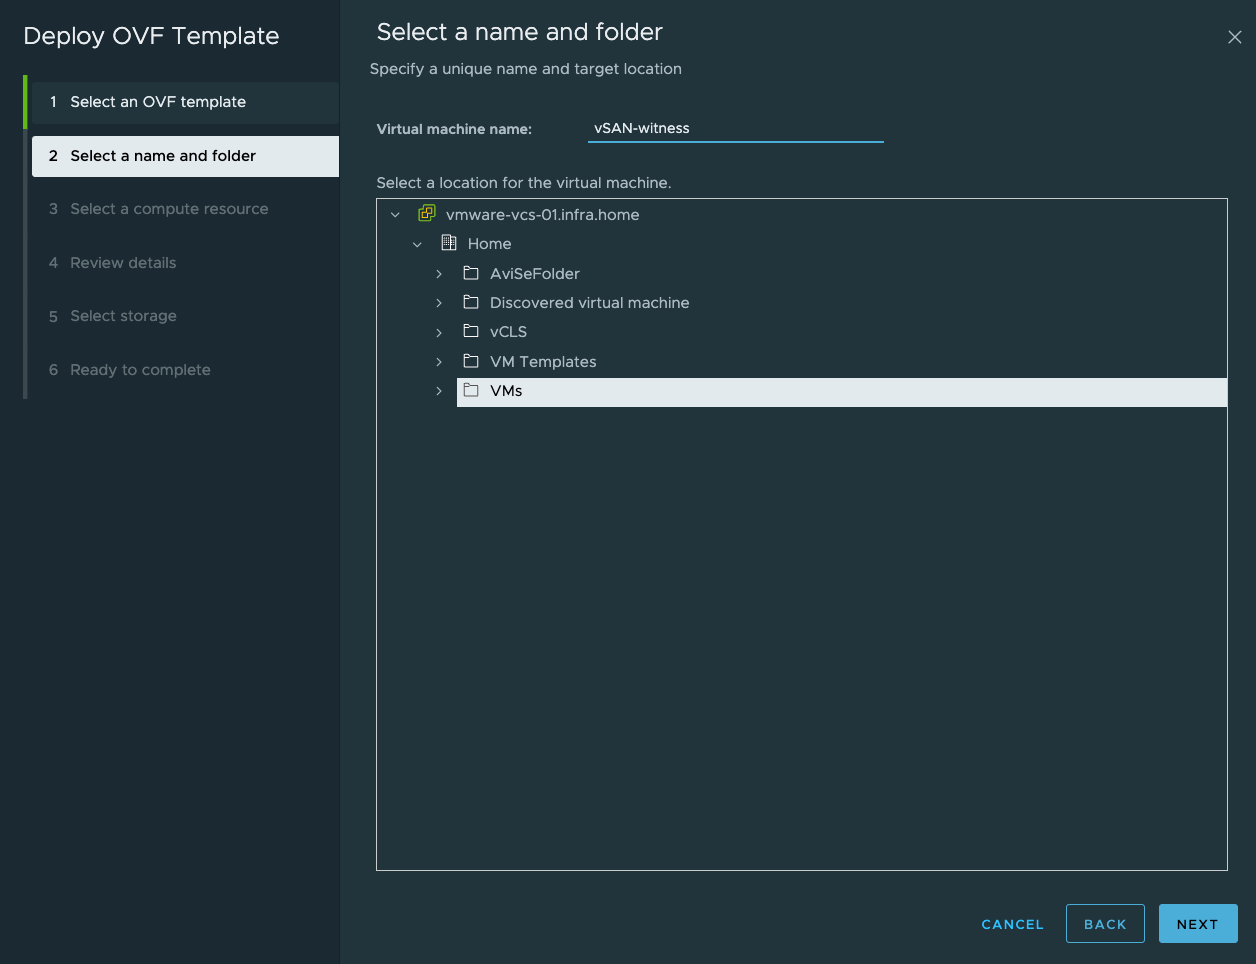Expand the AviSeFolder folder
The width and height of the screenshot is (1256, 964).
439,274
